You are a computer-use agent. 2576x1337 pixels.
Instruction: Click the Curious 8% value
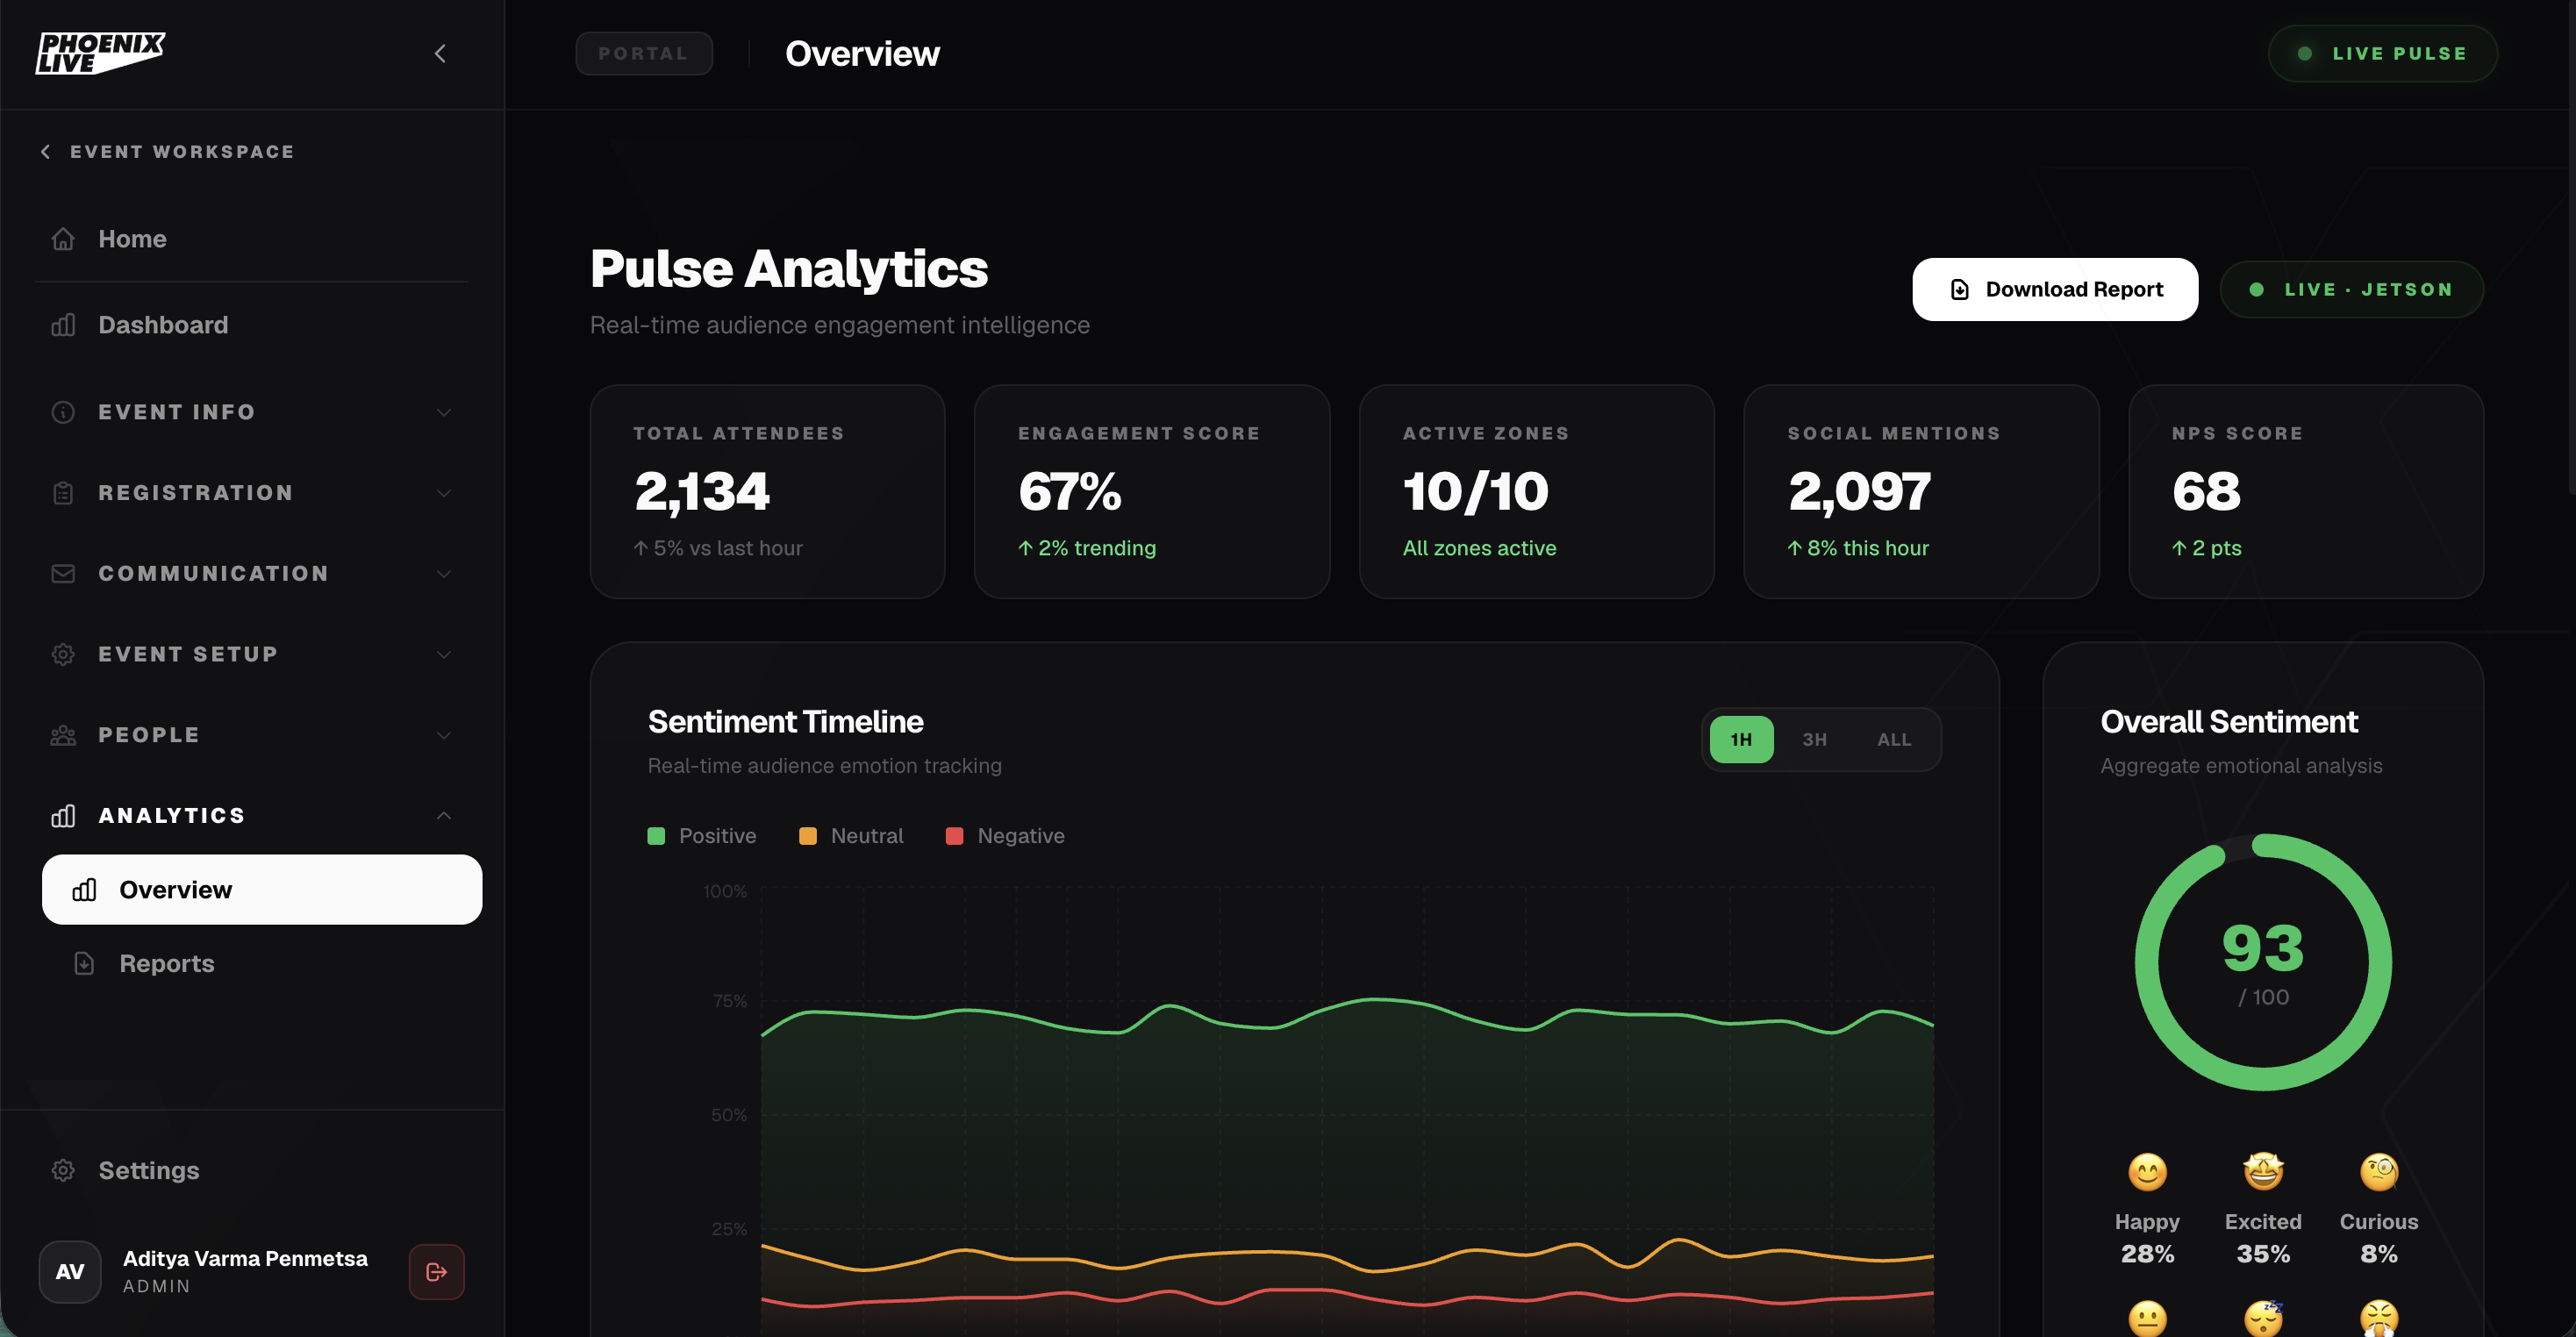(2379, 1254)
